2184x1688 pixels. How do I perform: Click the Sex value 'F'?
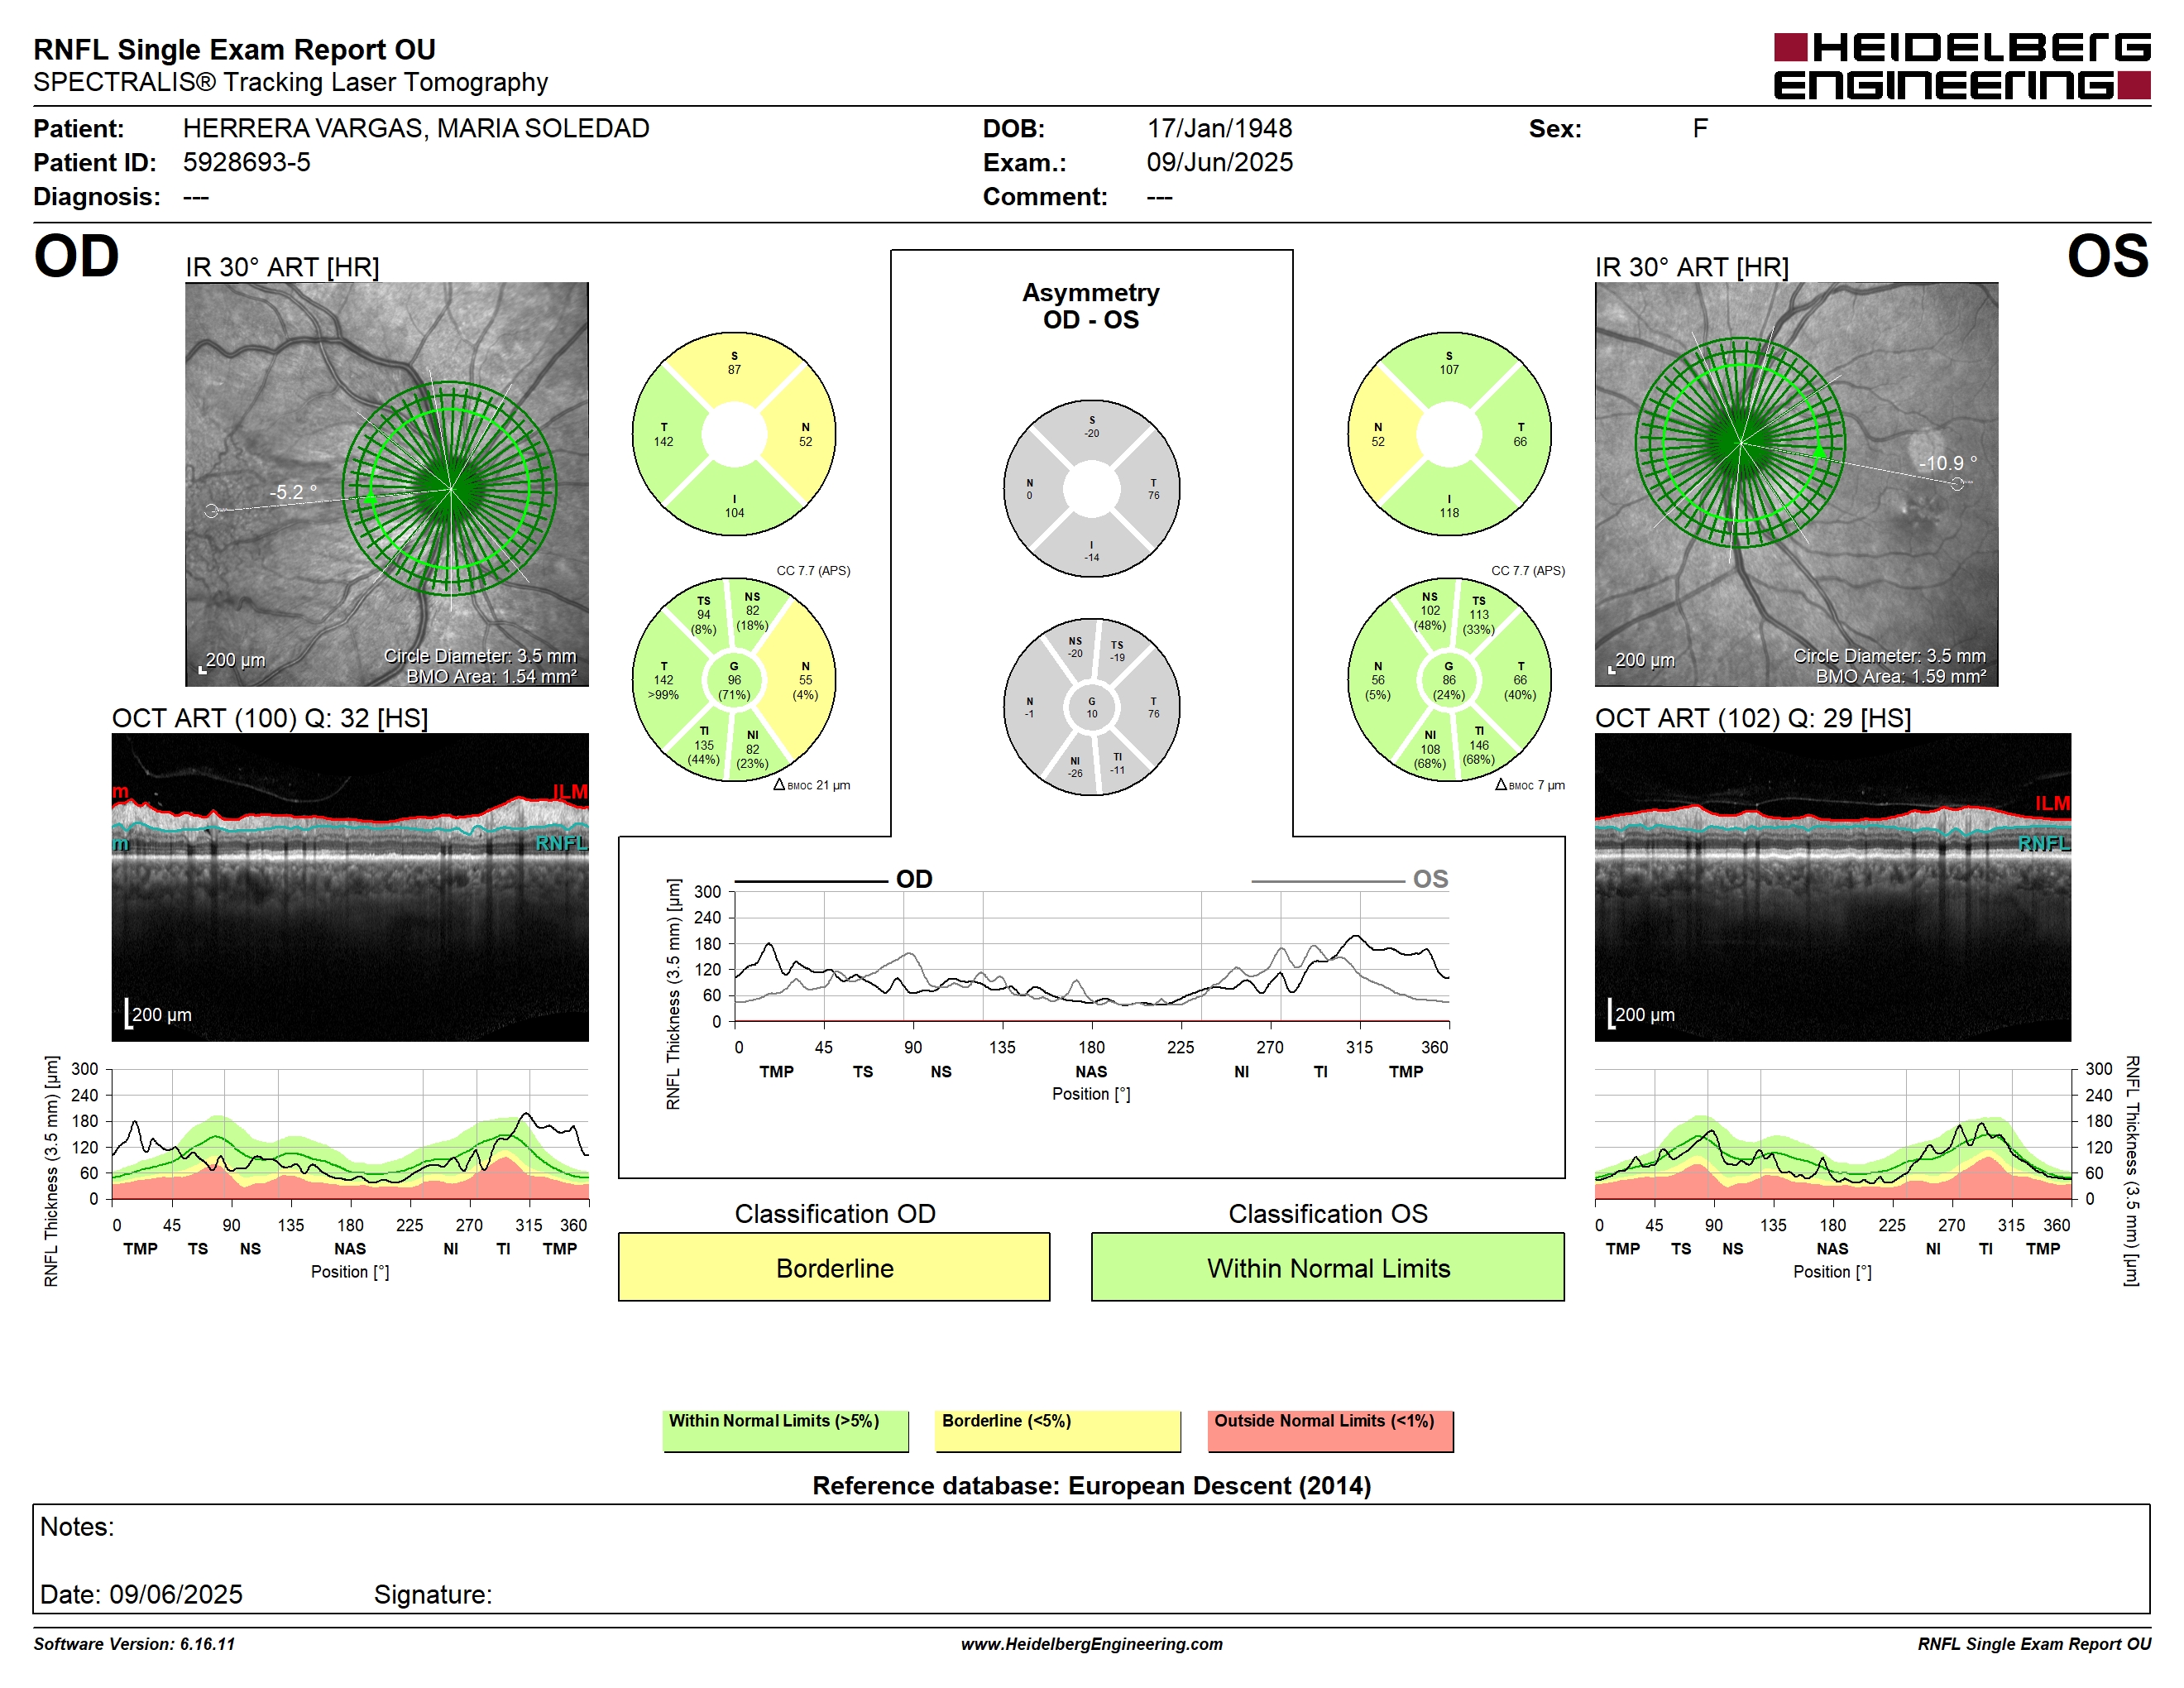tap(1700, 128)
